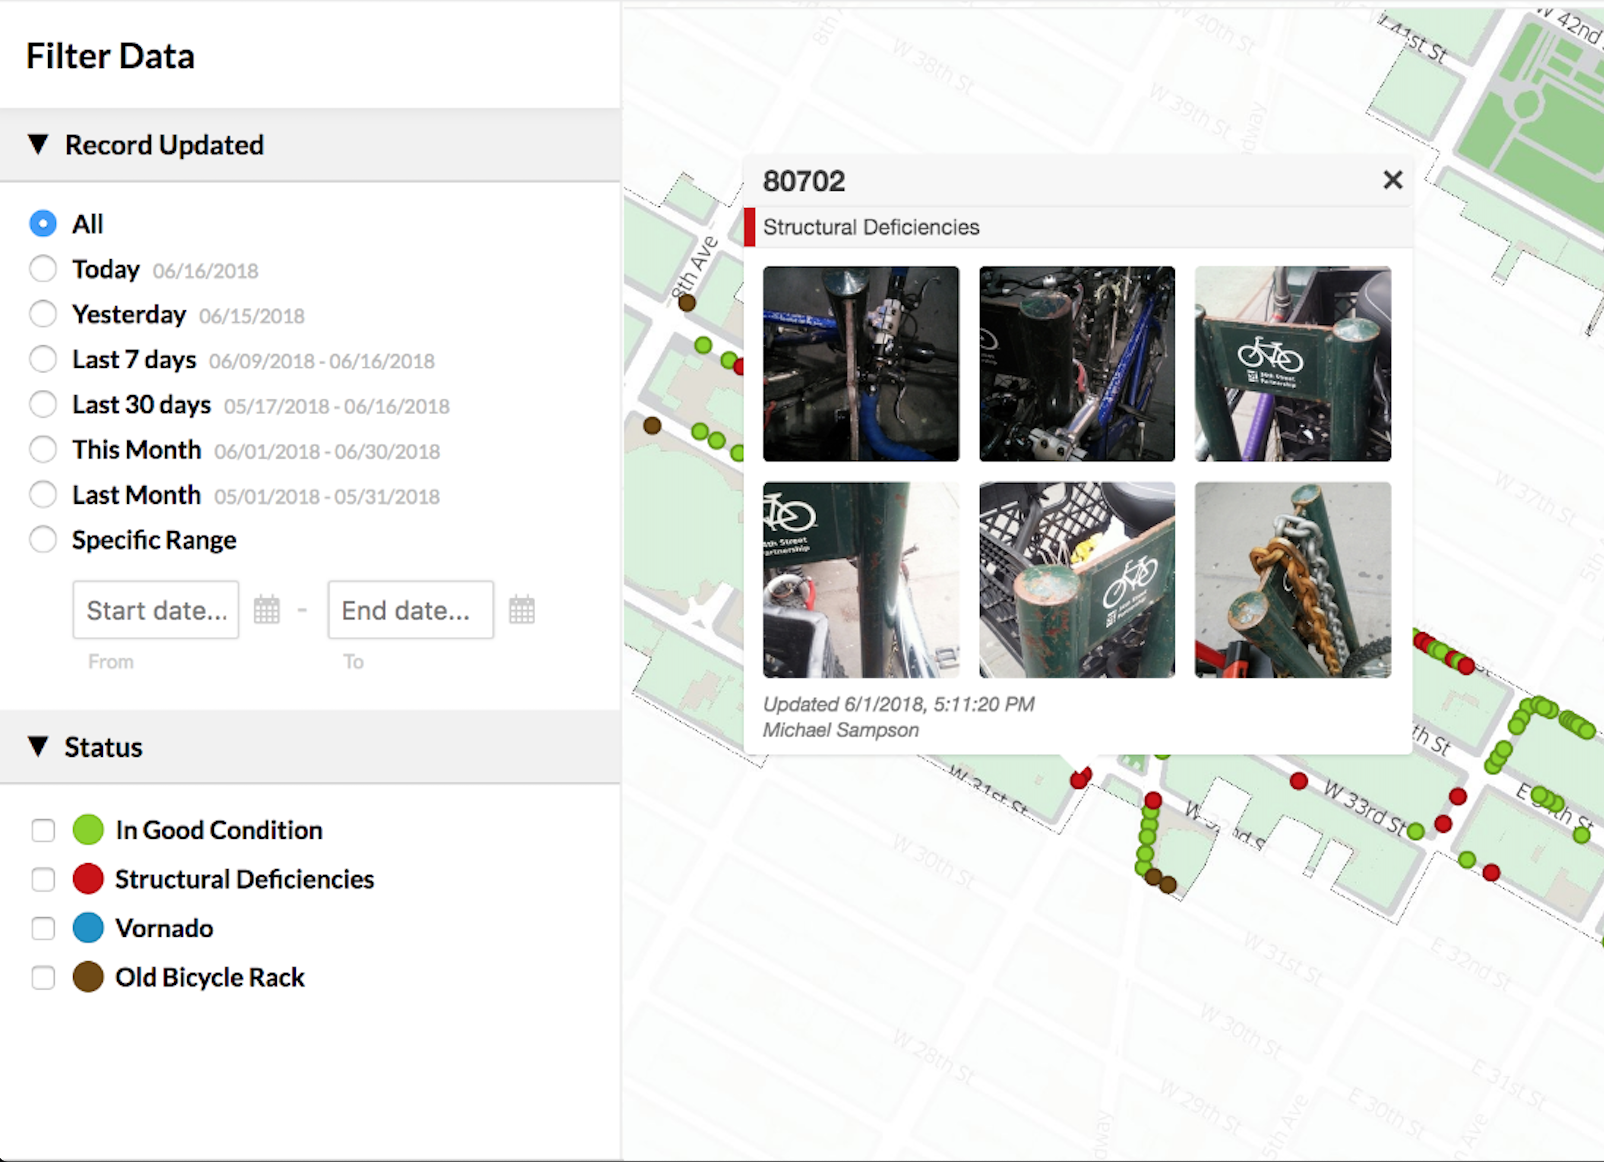This screenshot has height=1162, width=1604.
Task: Click the Michael Sampson name
Action: (841, 730)
